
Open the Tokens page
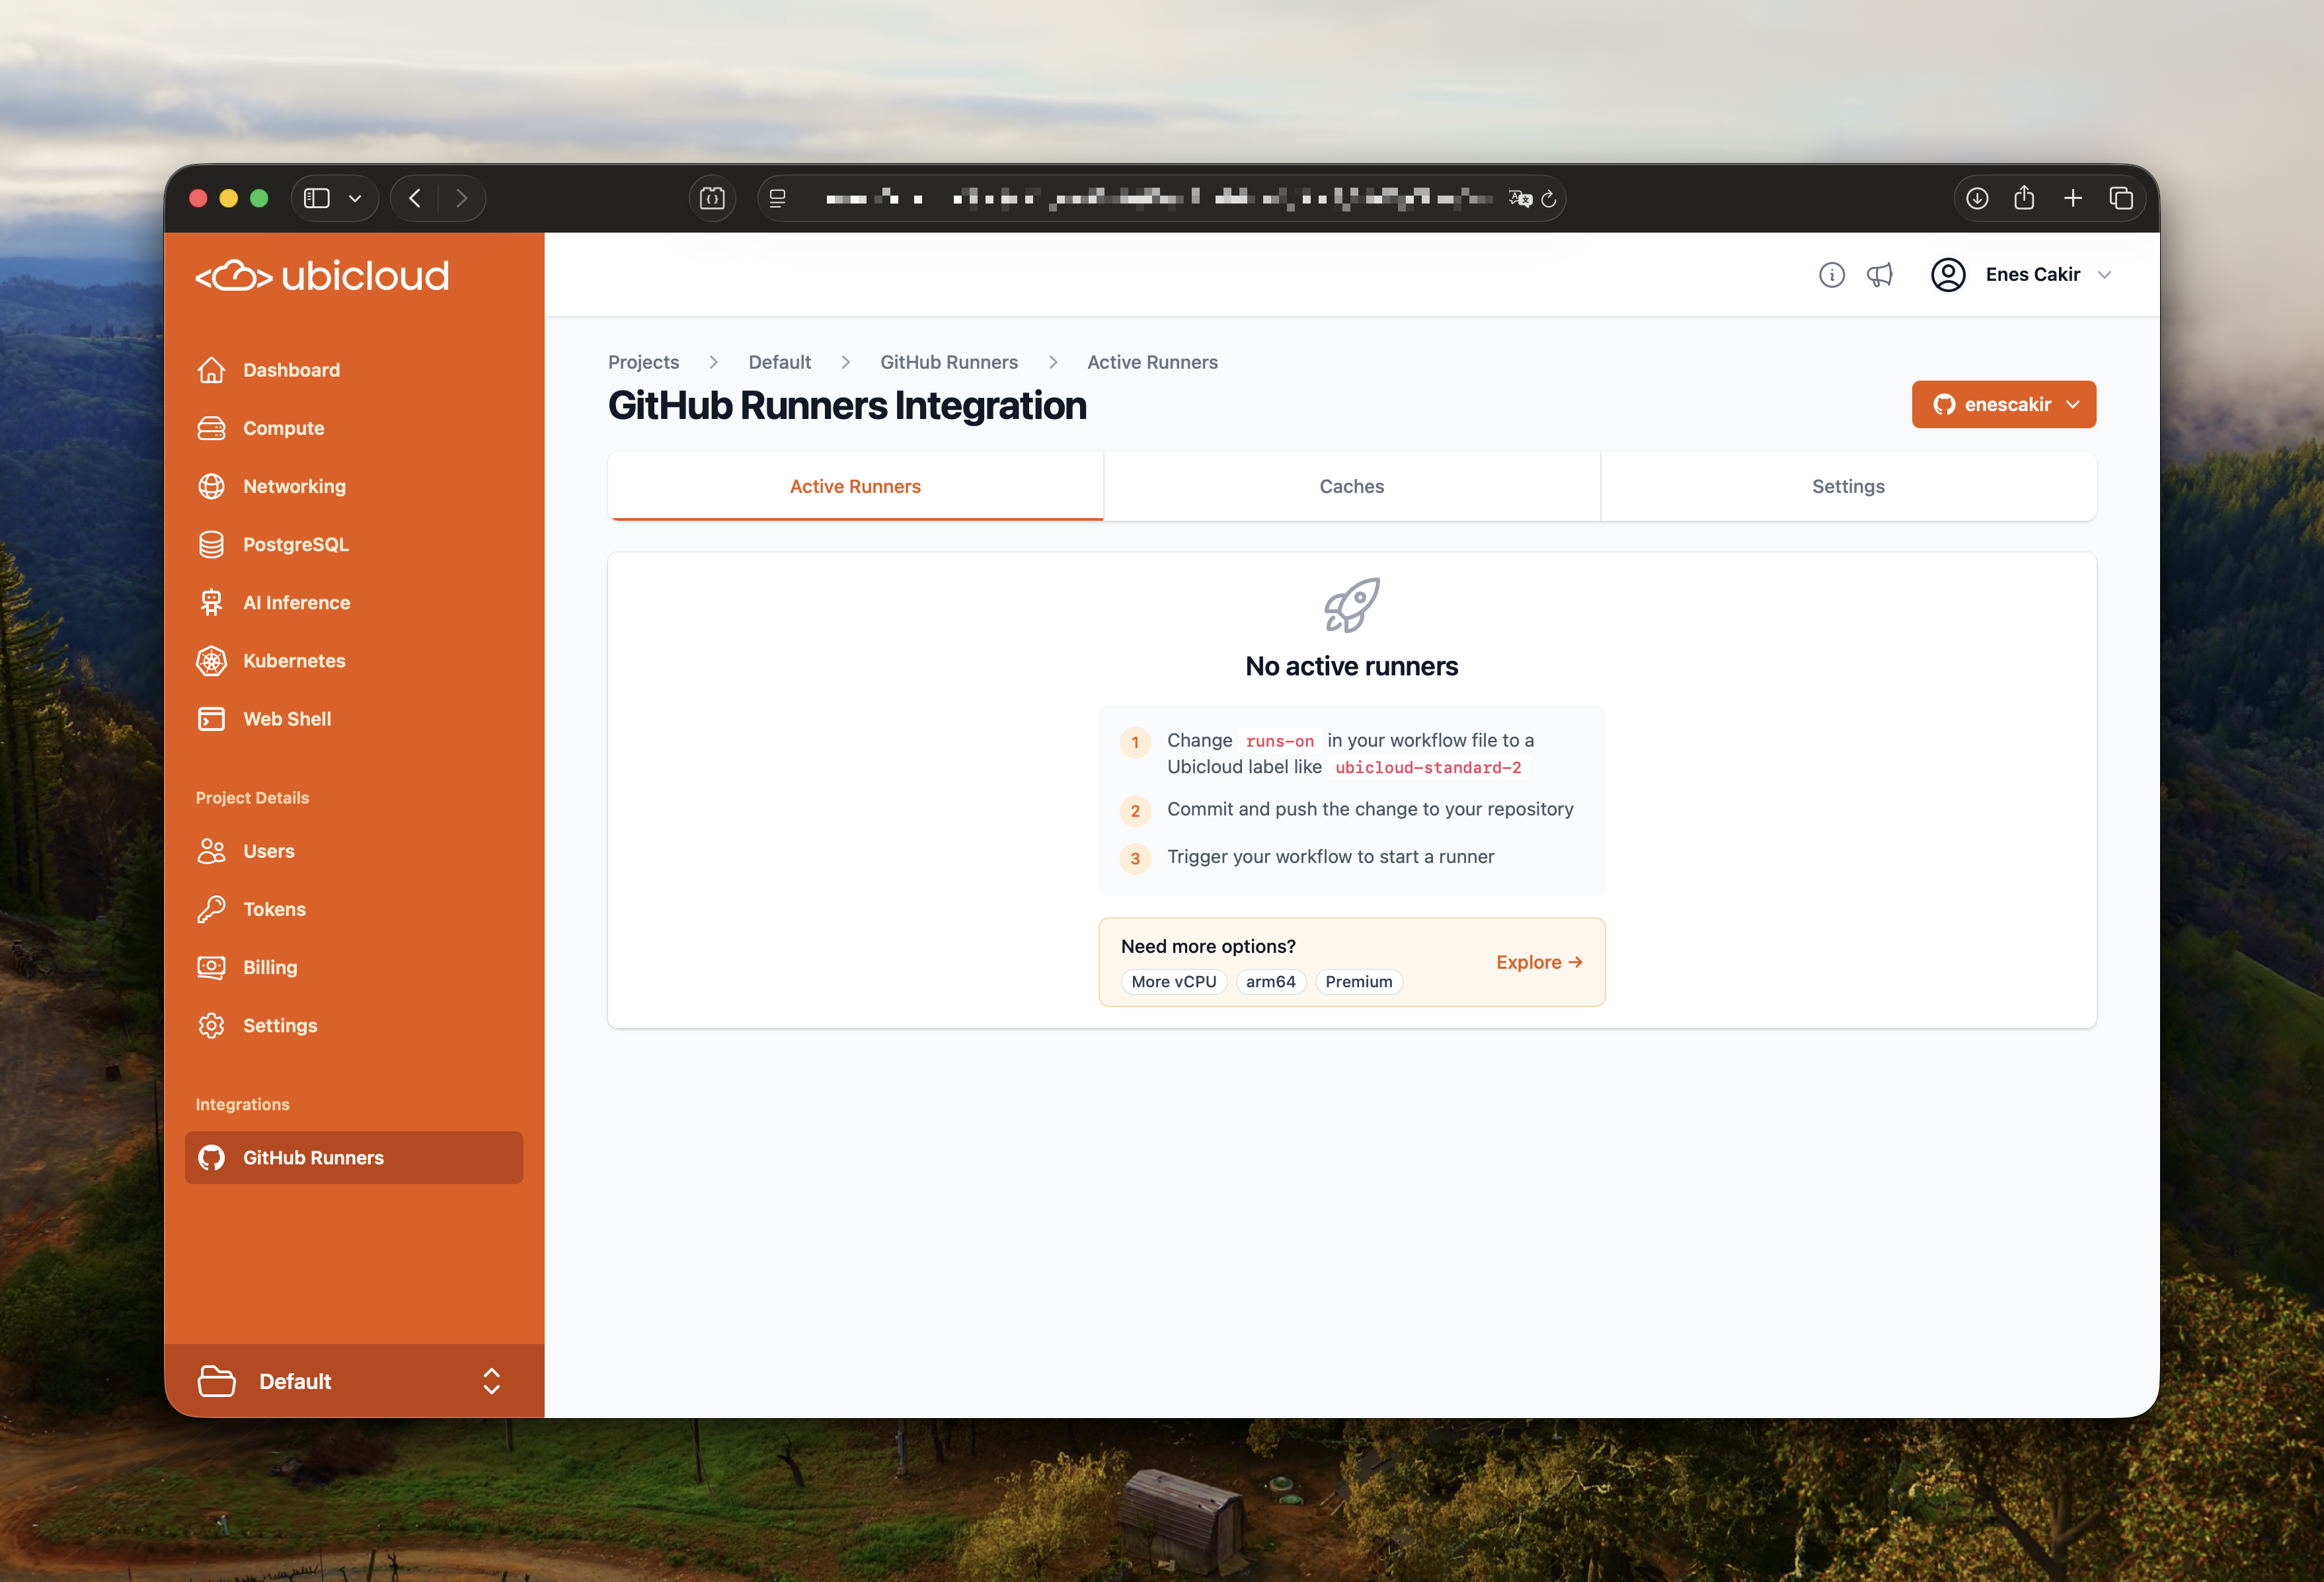(x=274, y=909)
